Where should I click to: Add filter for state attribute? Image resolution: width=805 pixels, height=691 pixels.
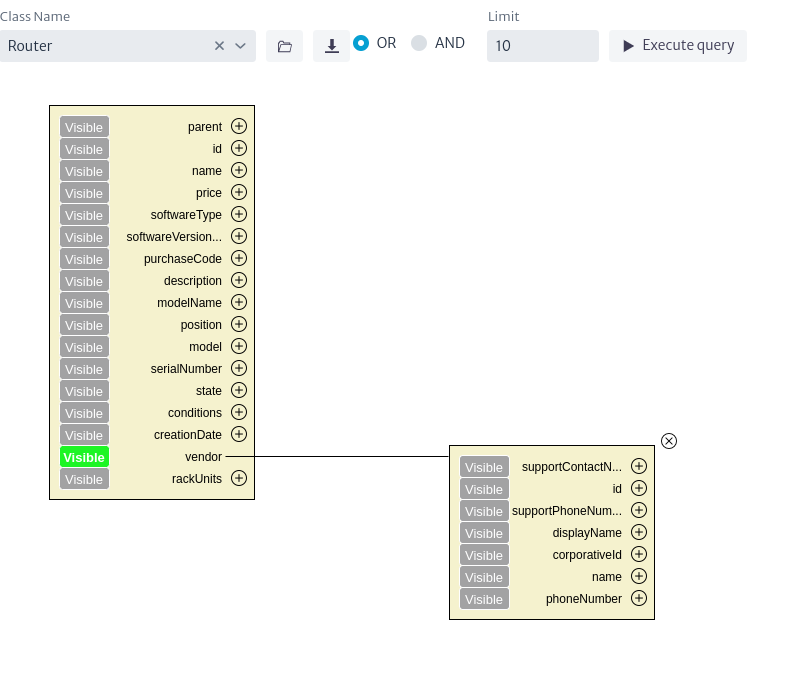pyautogui.click(x=239, y=390)
